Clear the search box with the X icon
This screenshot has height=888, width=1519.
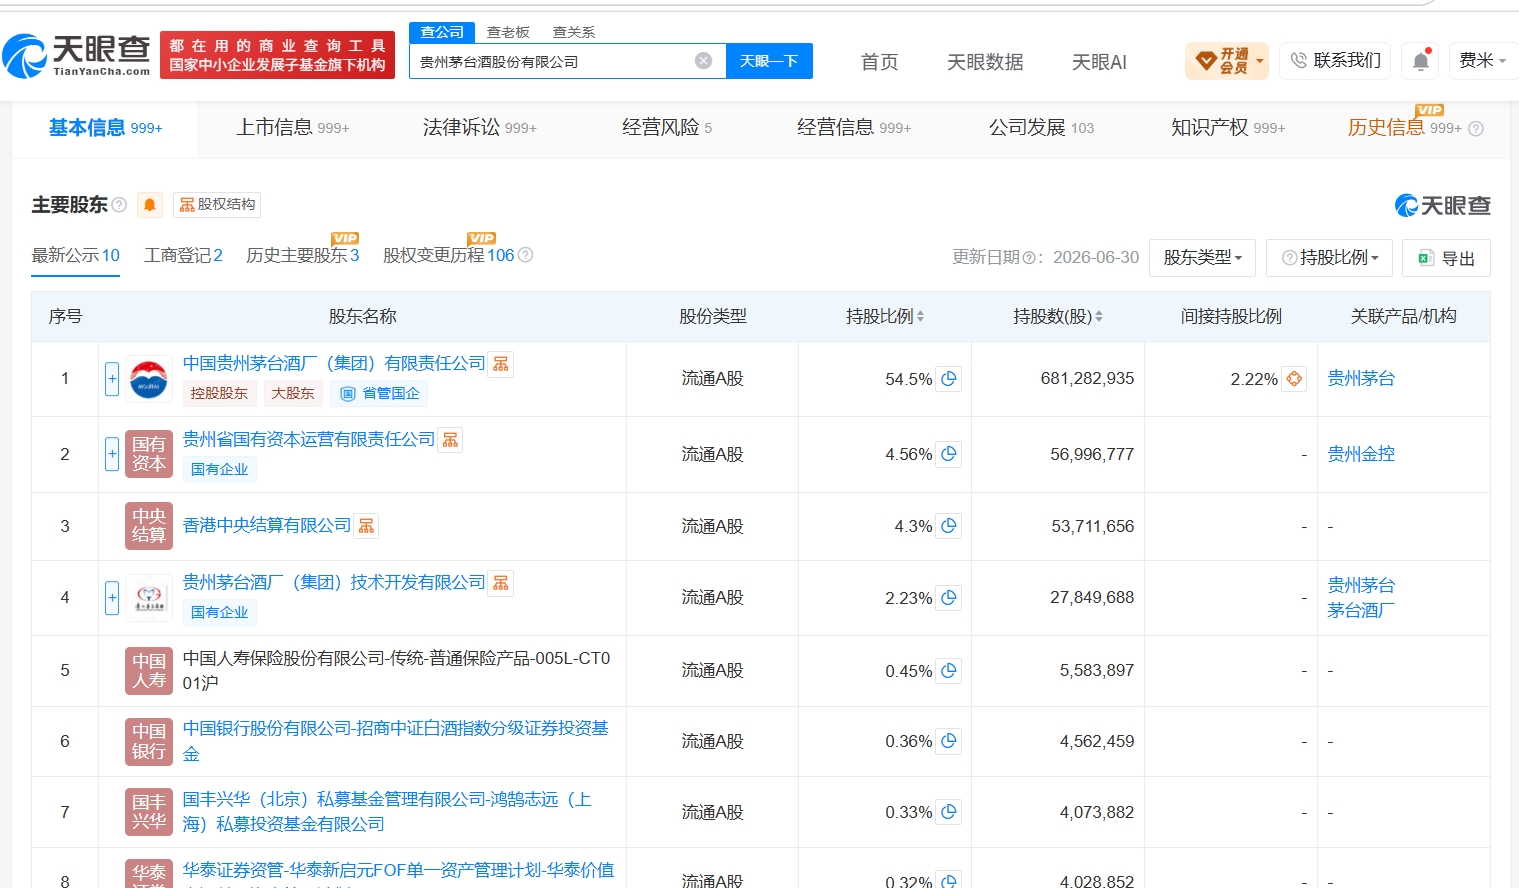(704, 61)
